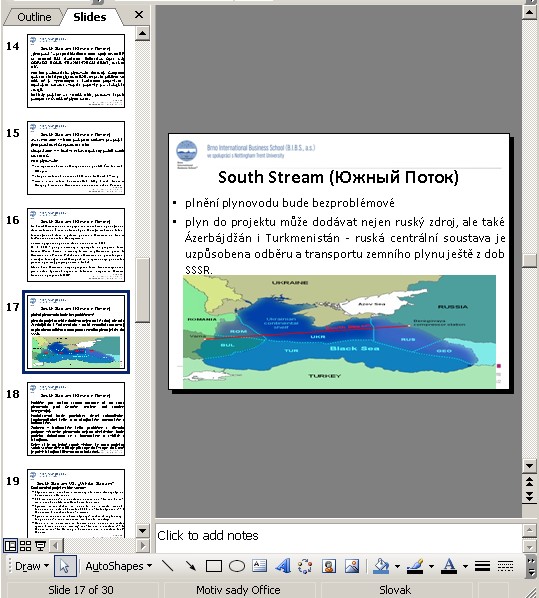Click slide area scroll down arrow
Viewport: 539px width, 598px height.
click(x=529, y=466)
